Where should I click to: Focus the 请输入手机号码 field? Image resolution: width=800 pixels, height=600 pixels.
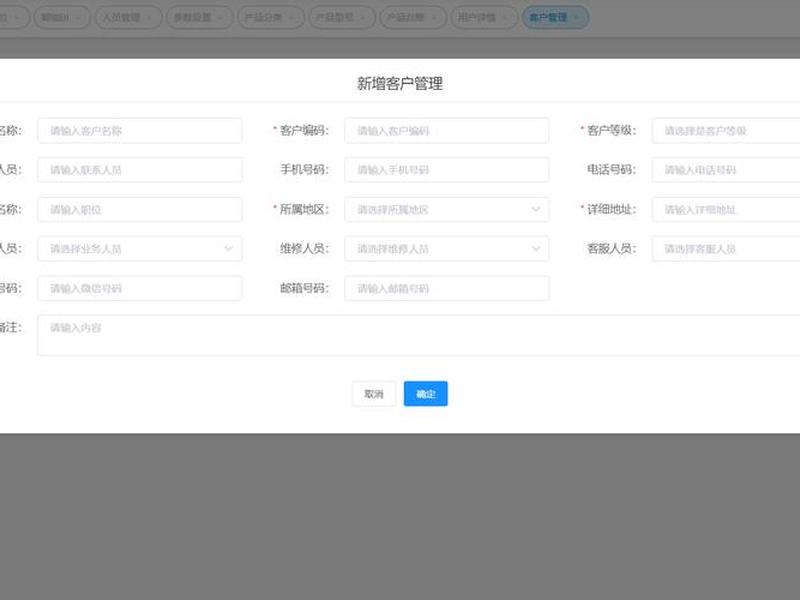tap(447, 170)
